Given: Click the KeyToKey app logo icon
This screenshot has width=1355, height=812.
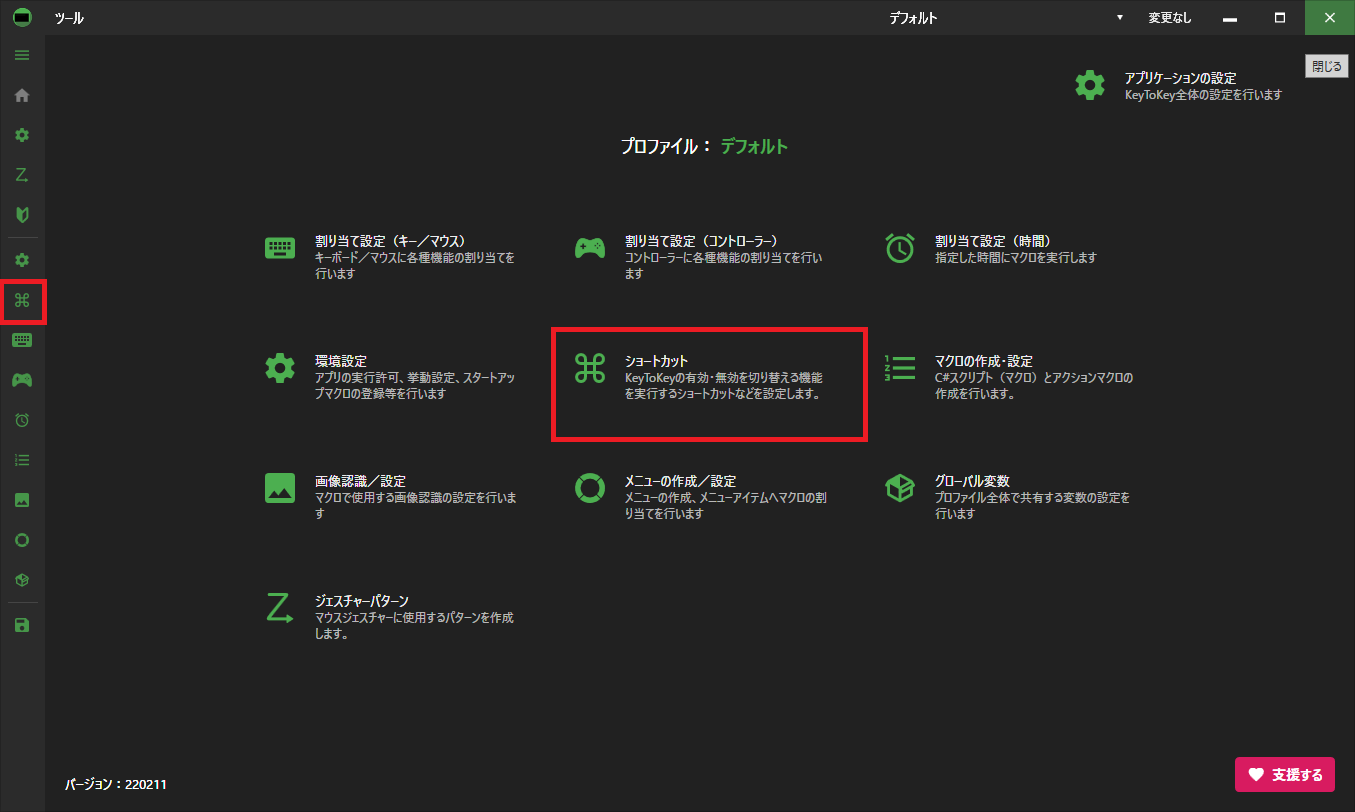Looking at the screenshot, I should [x=22, y=18].
